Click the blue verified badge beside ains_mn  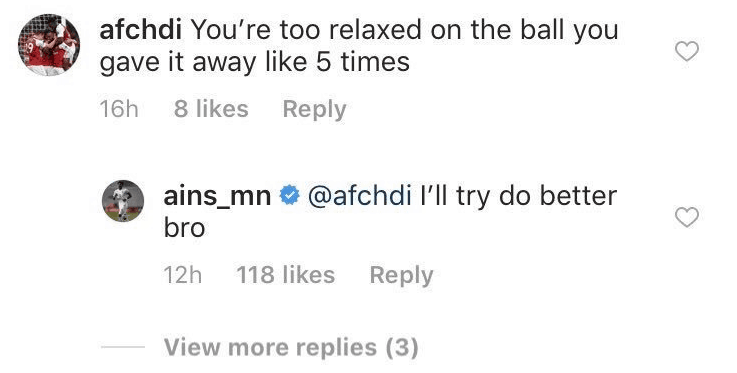[x=290, y=196]
